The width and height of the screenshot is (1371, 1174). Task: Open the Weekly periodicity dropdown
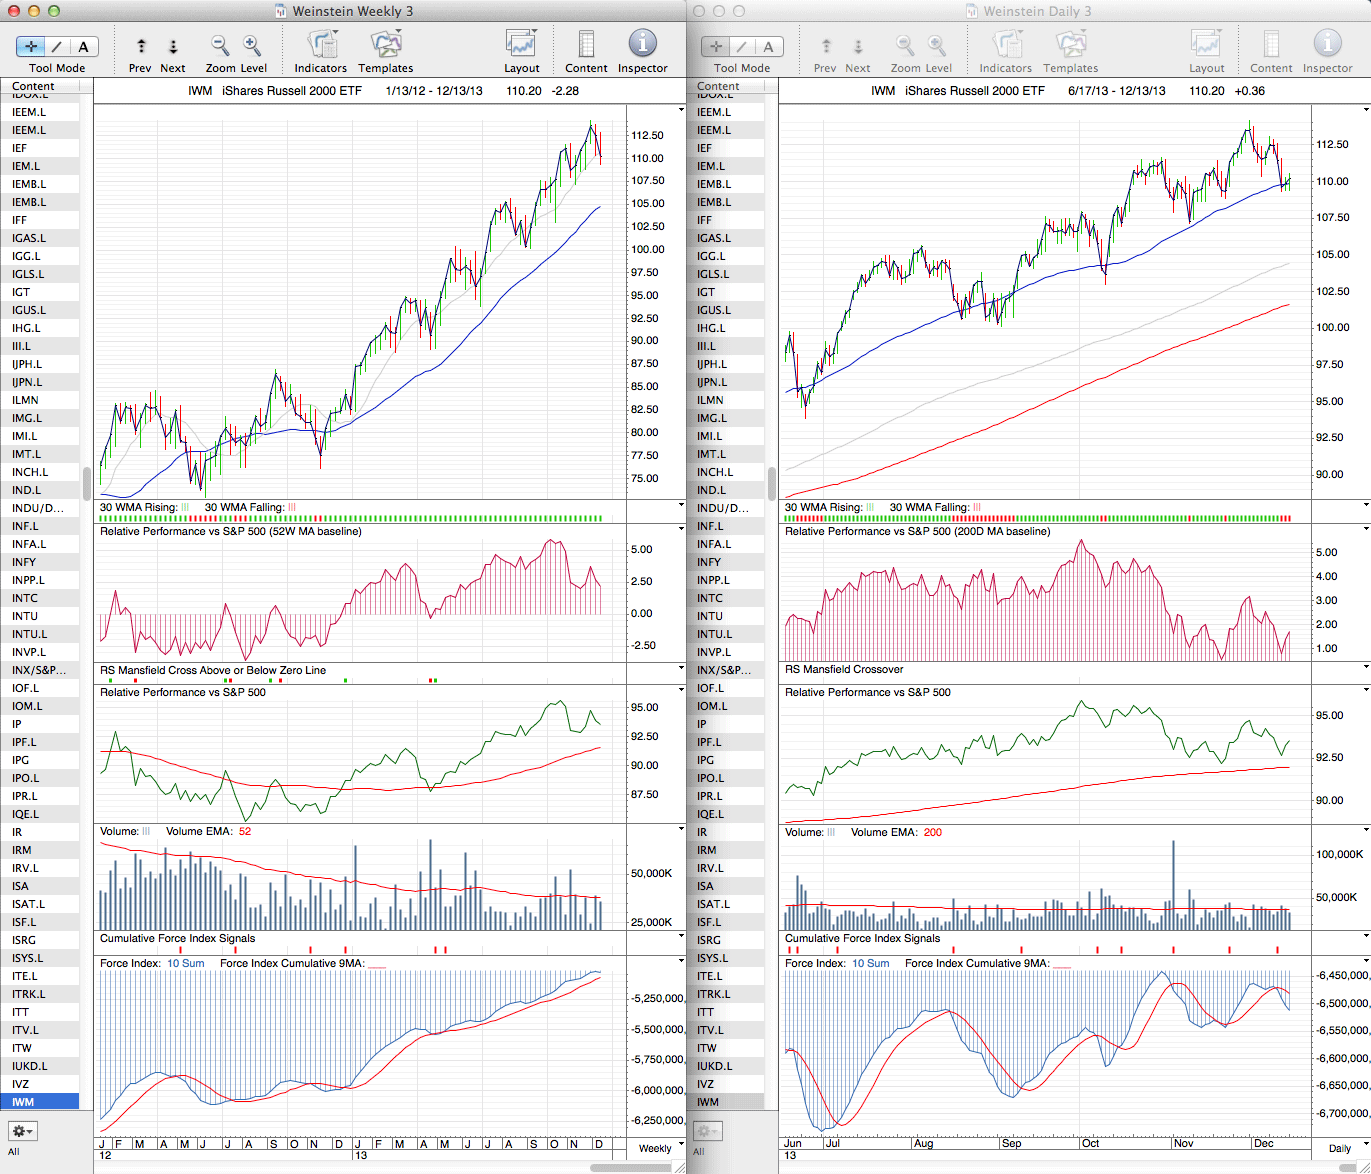coord(660,1147)
